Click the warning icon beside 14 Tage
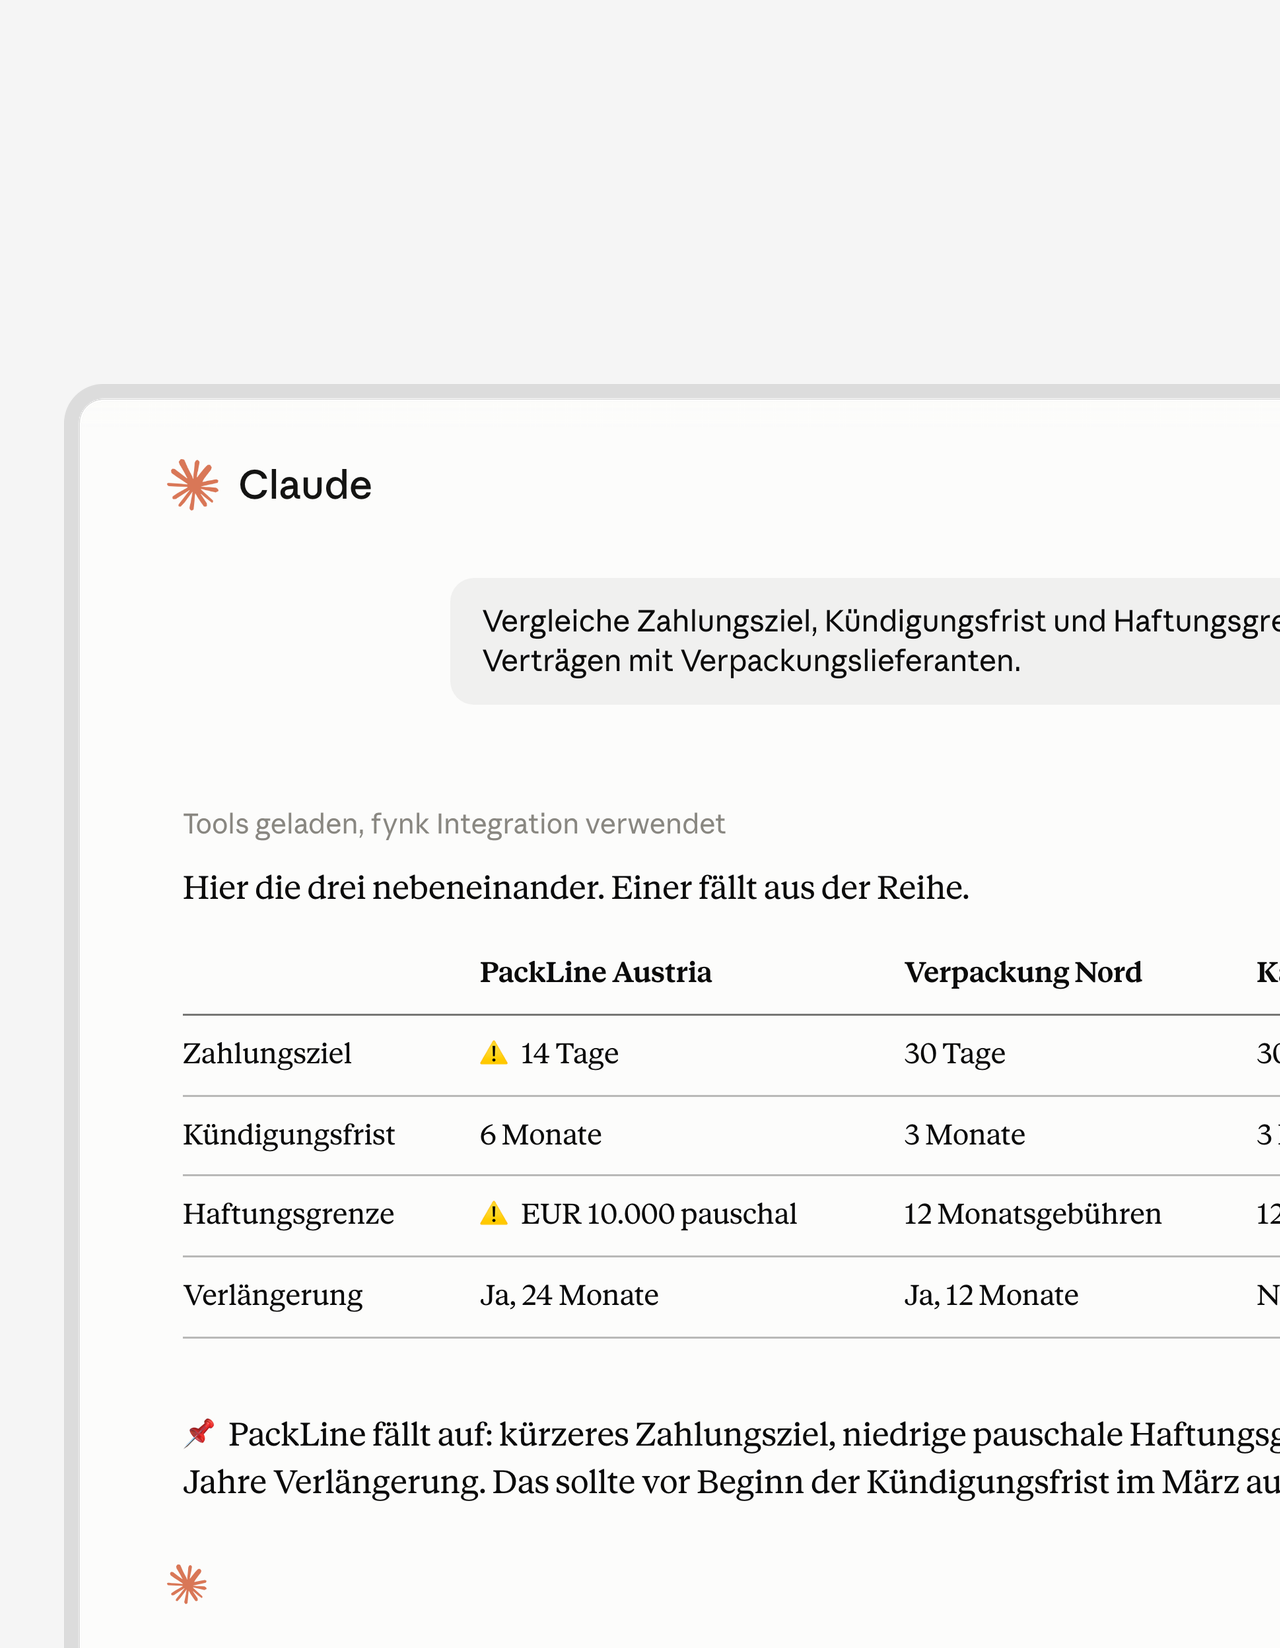This screenshot has height=1648, width=1280. [x=494, y=1053]
